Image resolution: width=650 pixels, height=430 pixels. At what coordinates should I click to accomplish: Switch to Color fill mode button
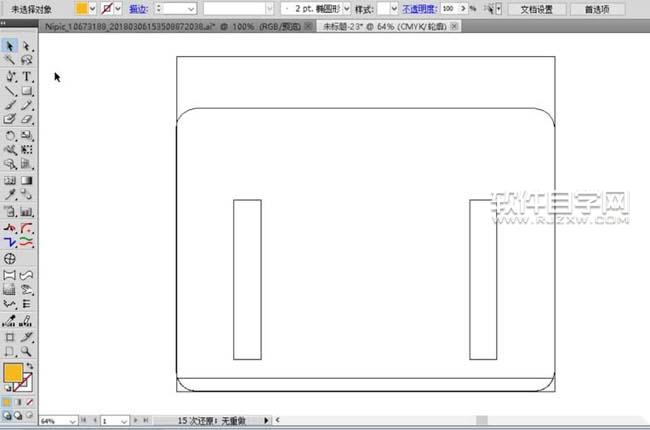7,402
